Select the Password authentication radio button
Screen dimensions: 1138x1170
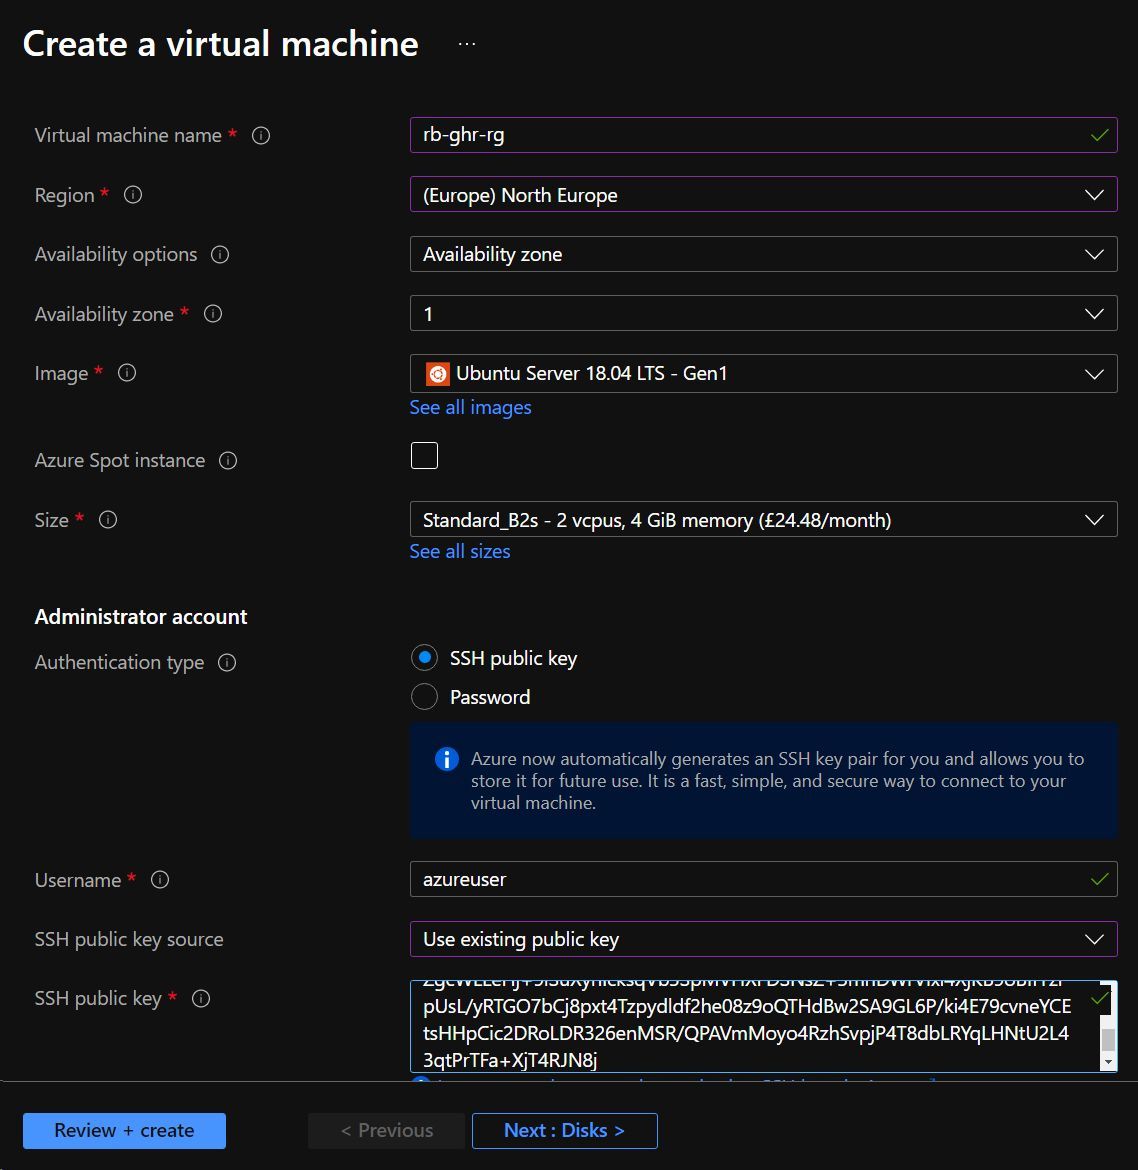(424, 696)
